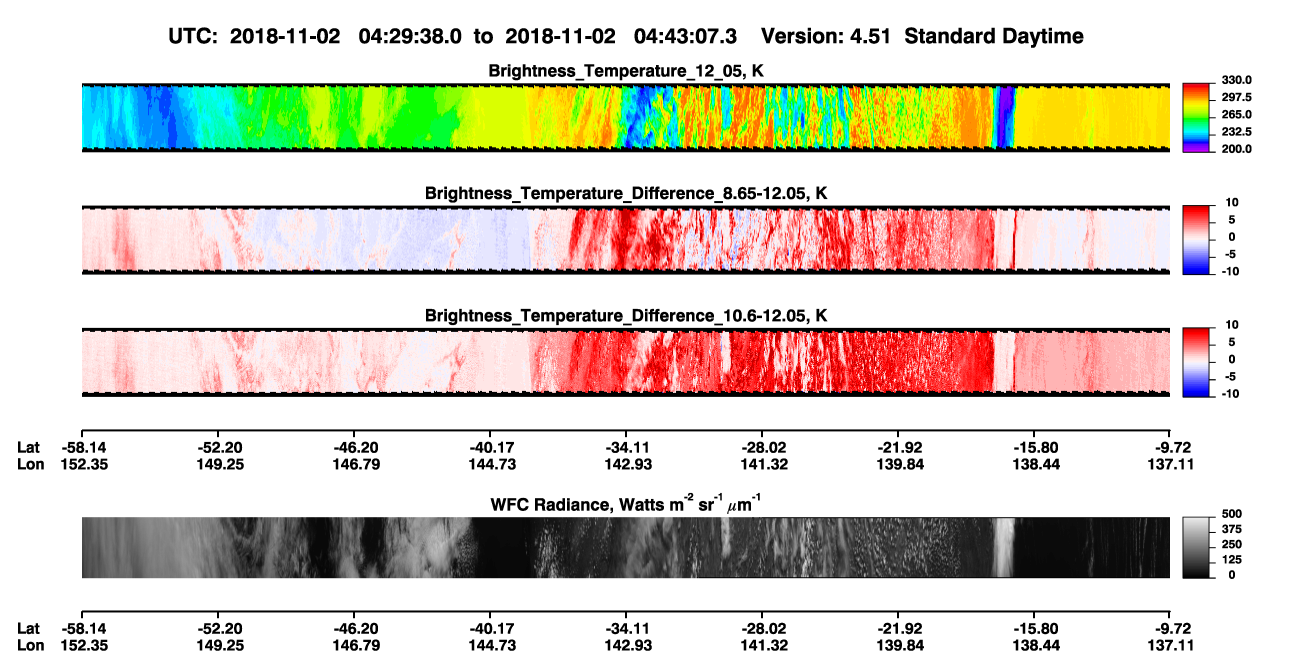
Task: Click the Standard Daytime header text
Action: click(992, 36)
